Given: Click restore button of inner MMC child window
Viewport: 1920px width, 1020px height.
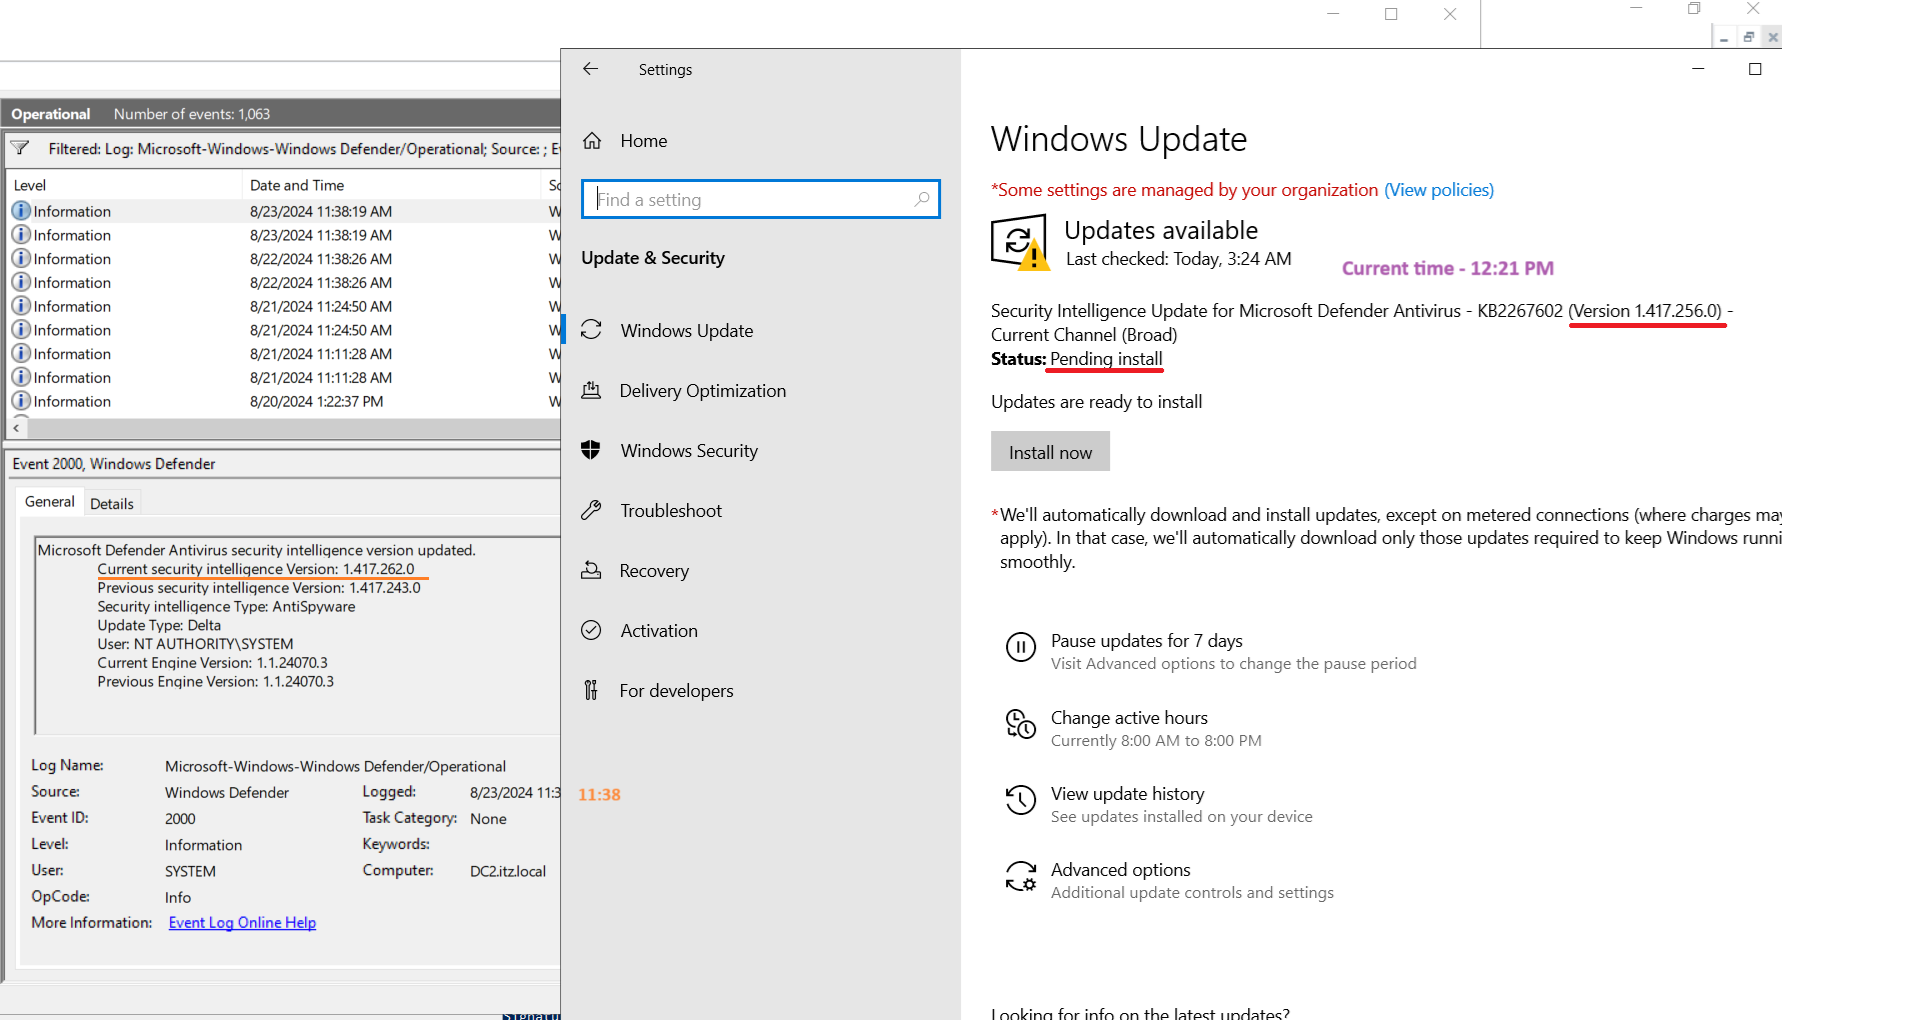Looking at the screenshot, I should [x=1748, y=37].
